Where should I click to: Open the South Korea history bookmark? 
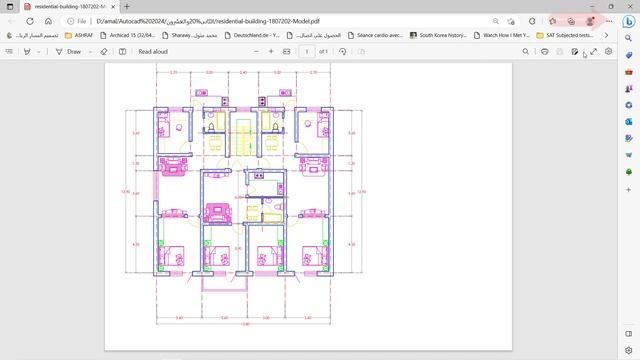click(x=438, y=36)
